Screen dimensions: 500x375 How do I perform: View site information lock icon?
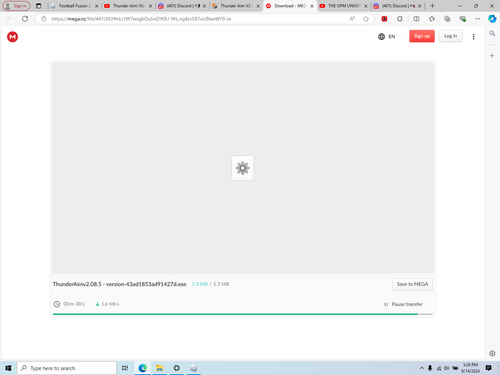pos(44,19)
